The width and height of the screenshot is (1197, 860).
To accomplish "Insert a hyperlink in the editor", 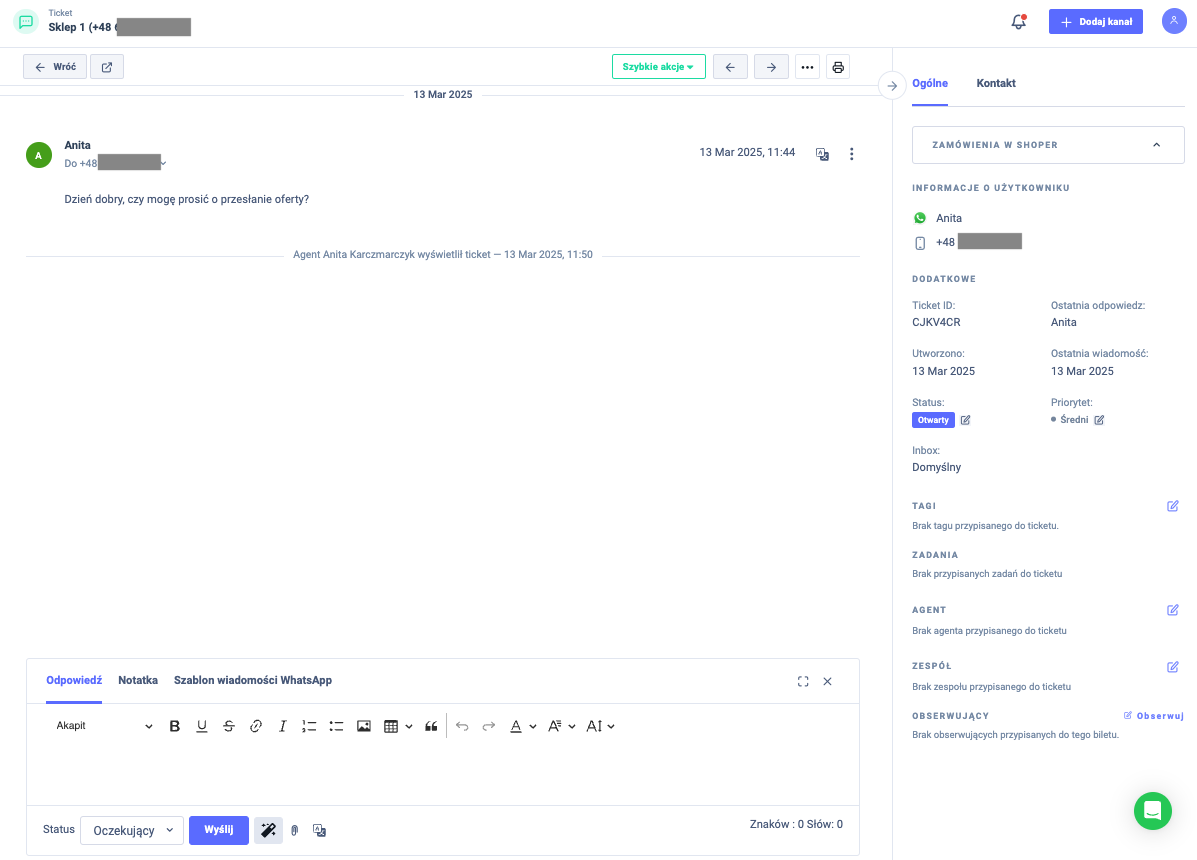I will coord(256,726).
